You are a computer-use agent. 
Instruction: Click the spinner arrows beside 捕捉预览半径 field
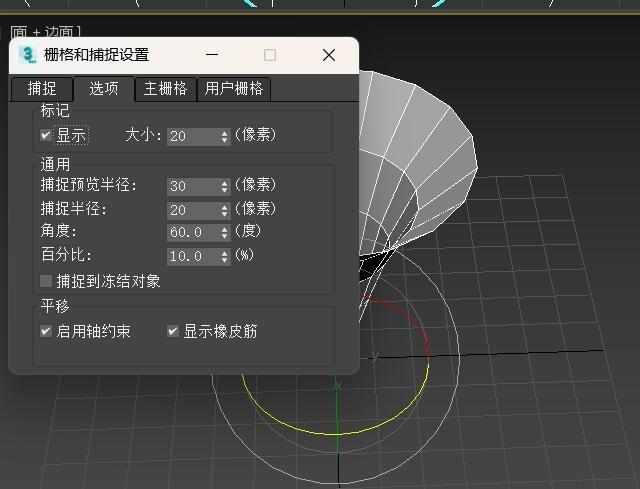pos(225,186)
